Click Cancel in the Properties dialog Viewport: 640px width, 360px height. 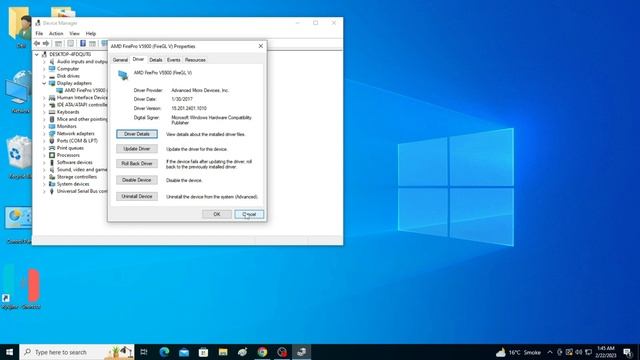249,214
